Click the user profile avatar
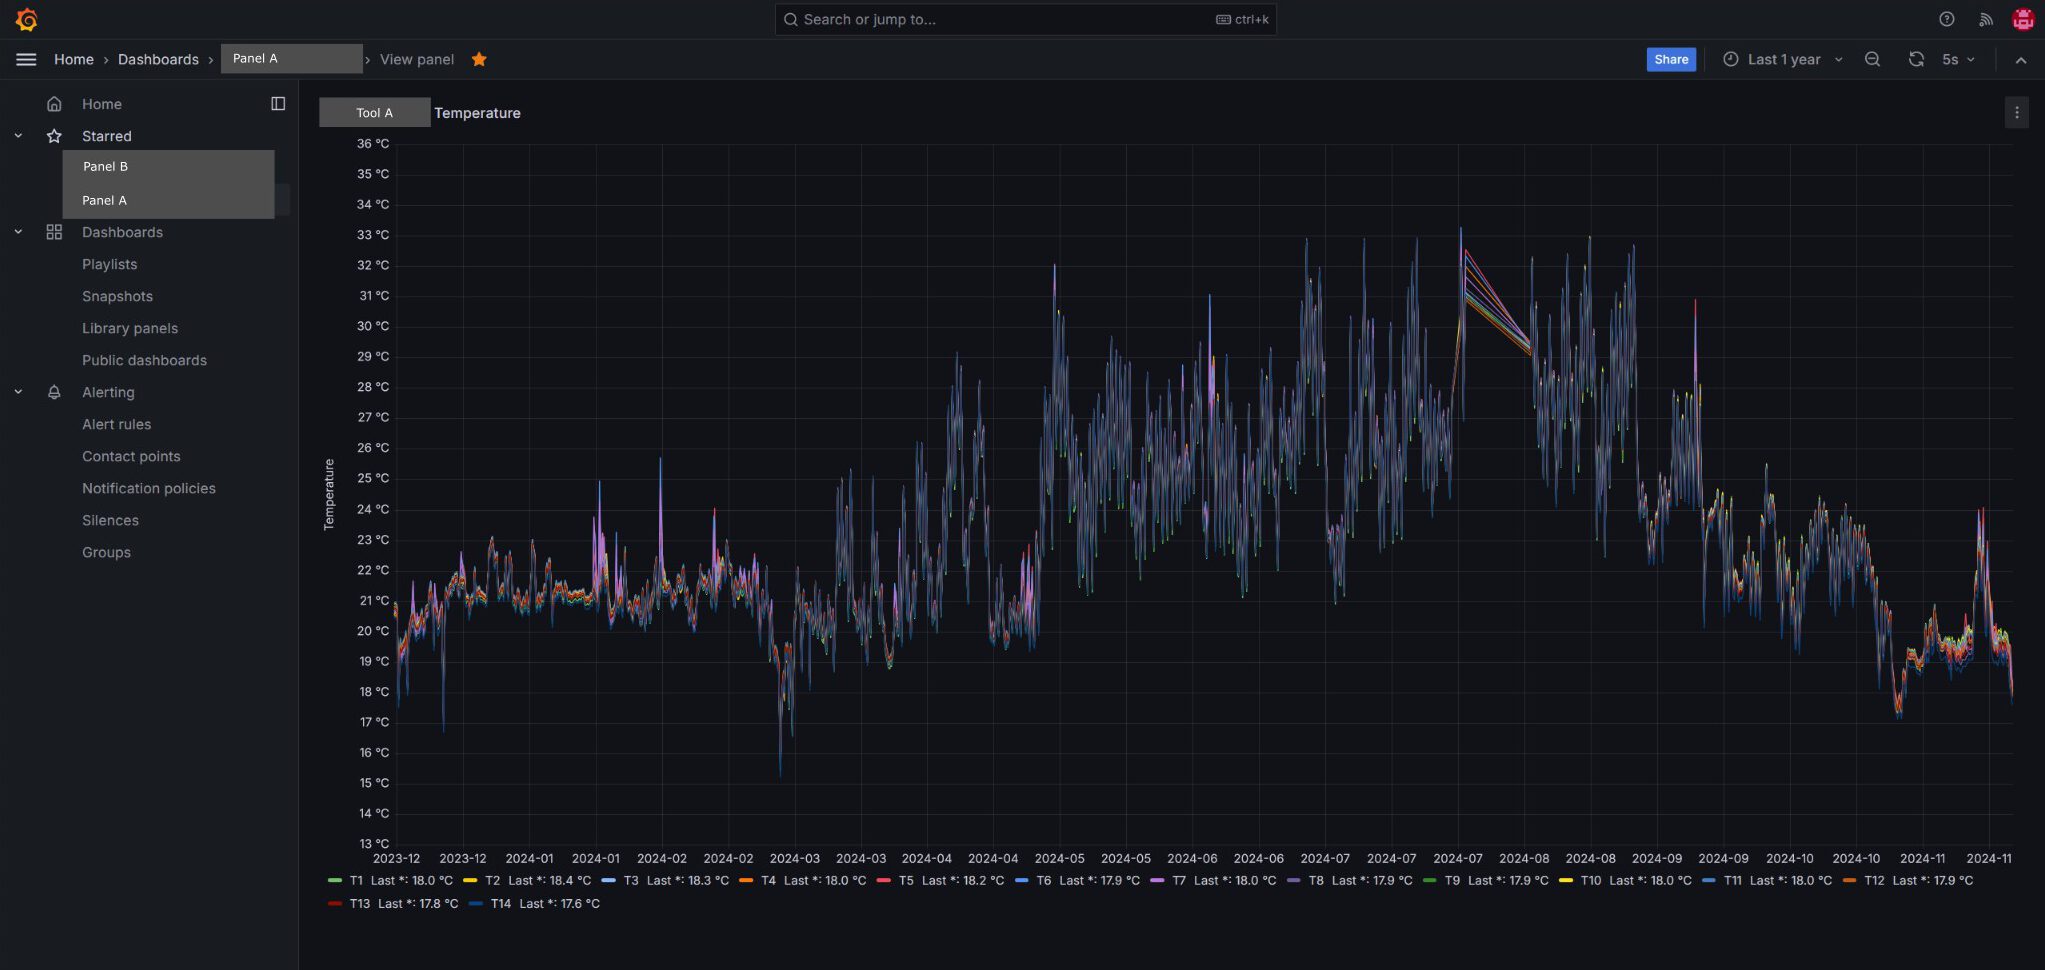 click(x=2023, y=19)
